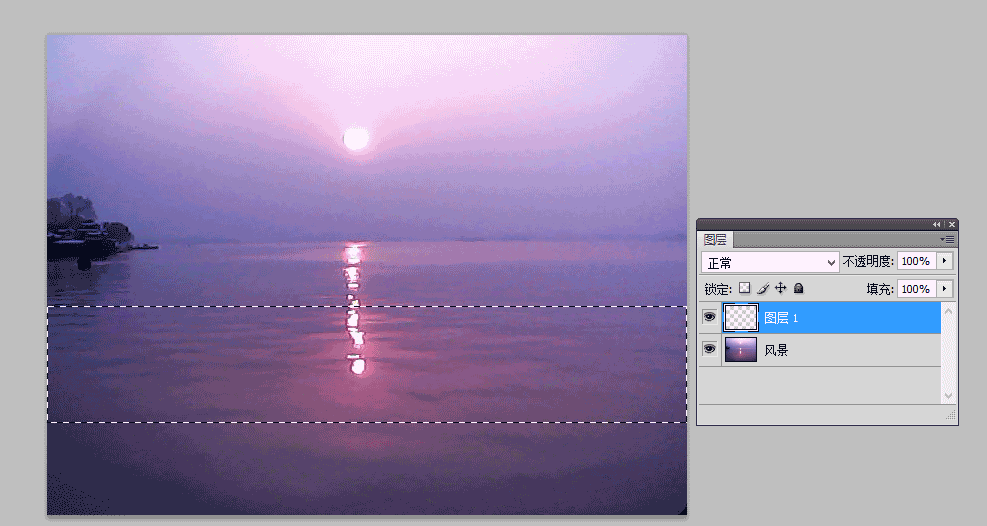The width and height of the screenshot is (987, 526).
Task: Select the layer named 风景
Action: click(776, 350)
